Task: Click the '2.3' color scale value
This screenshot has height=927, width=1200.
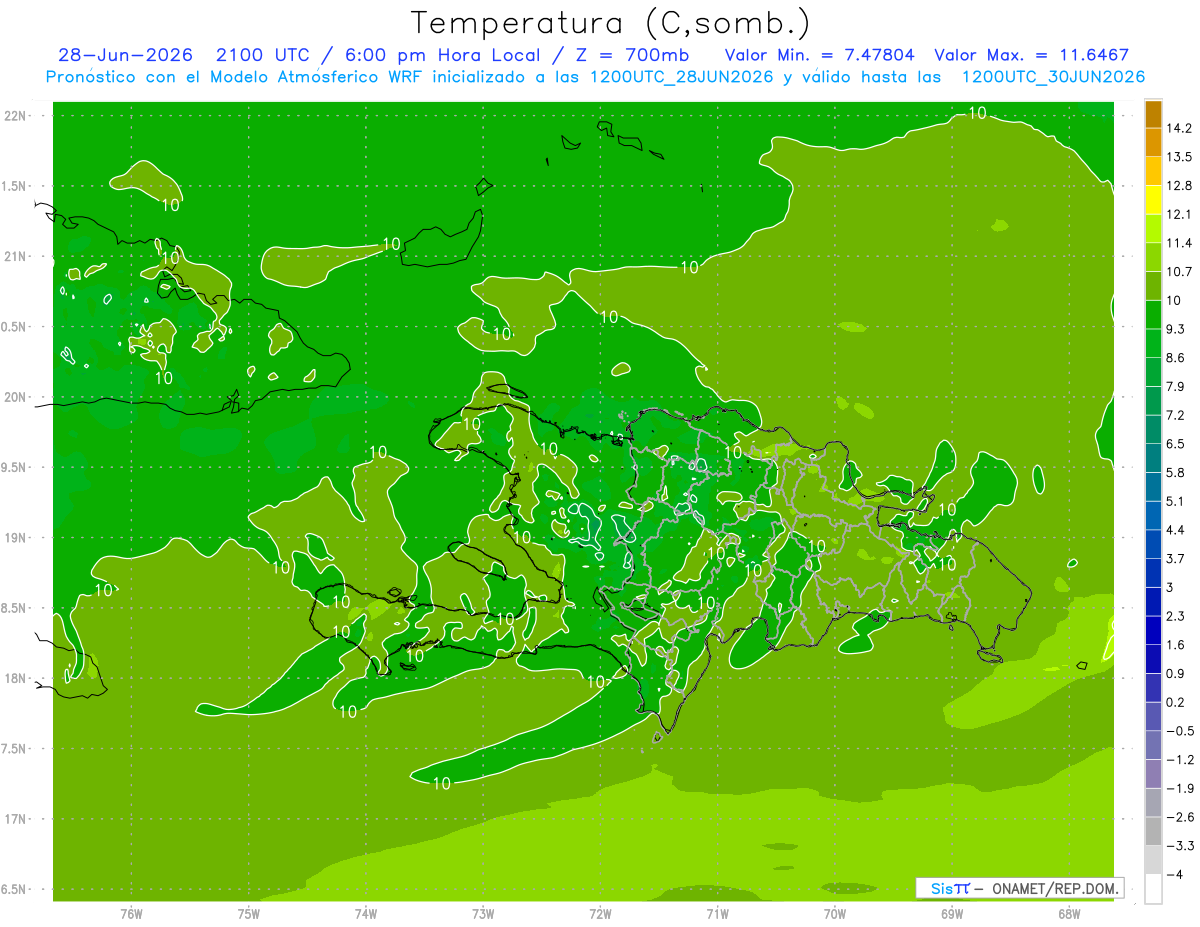Action: (x=1175, y=616)
